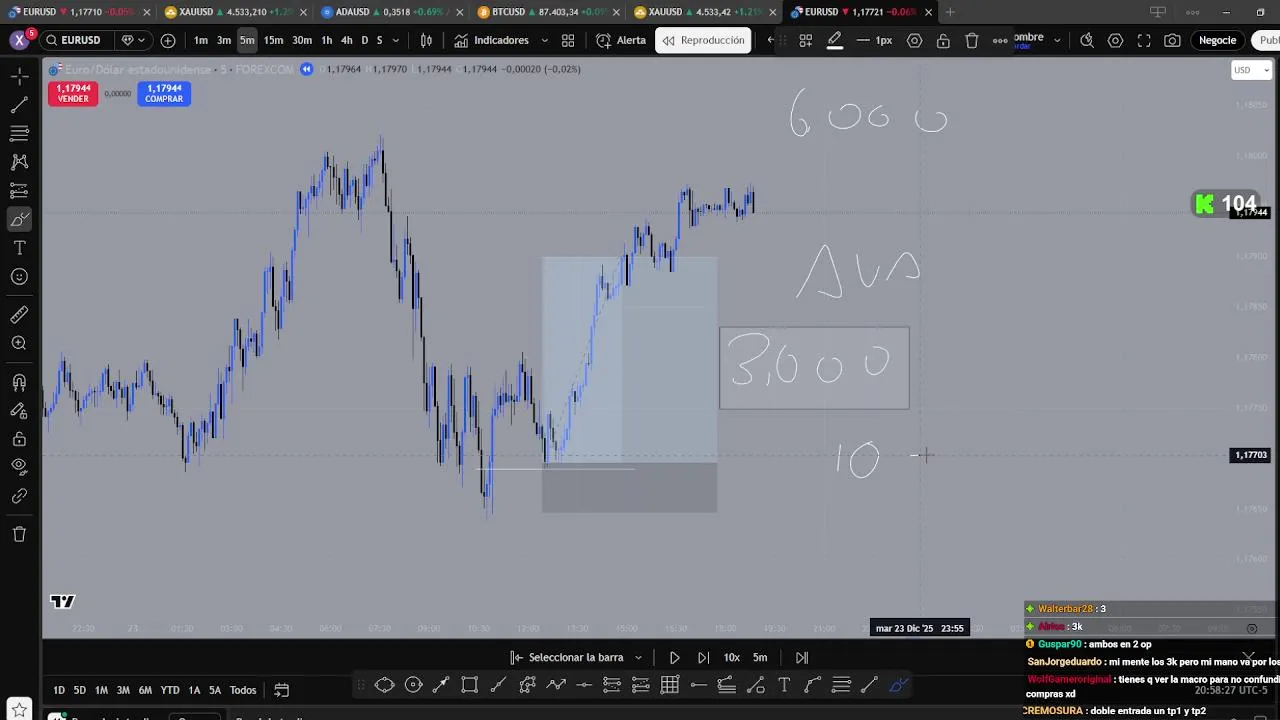Add a symbol to compare with plus icon
The height and width of the screenshot is (720, 1280).
(168, 40)
